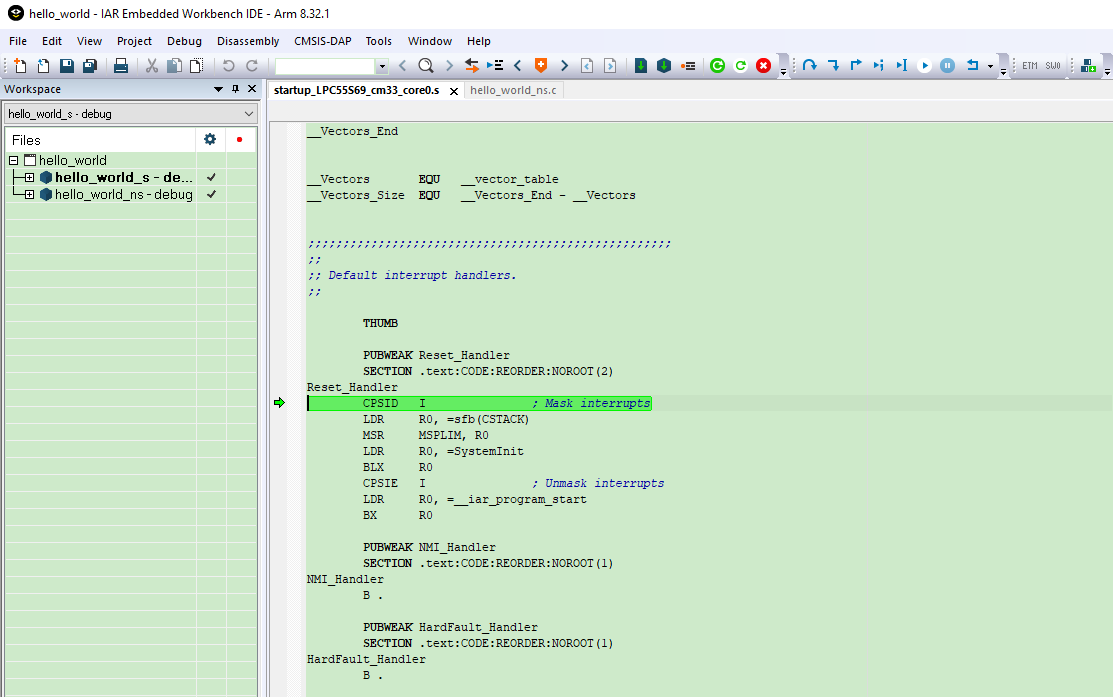This screenshot has width=1113, height=697.
Task: Click the Step Over debug icon
Action: (809, 66)
